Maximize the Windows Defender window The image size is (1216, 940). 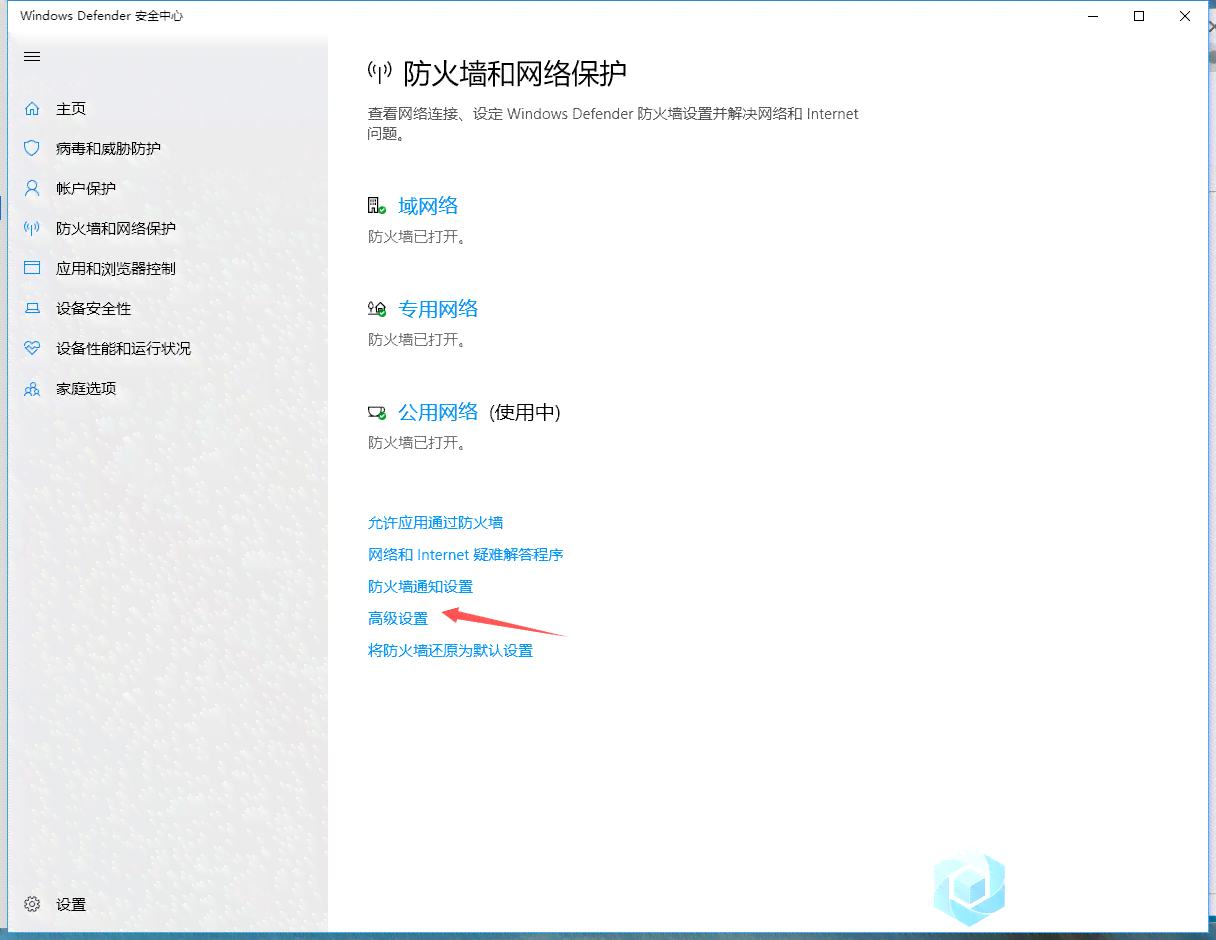click(x=1139, y=16)
